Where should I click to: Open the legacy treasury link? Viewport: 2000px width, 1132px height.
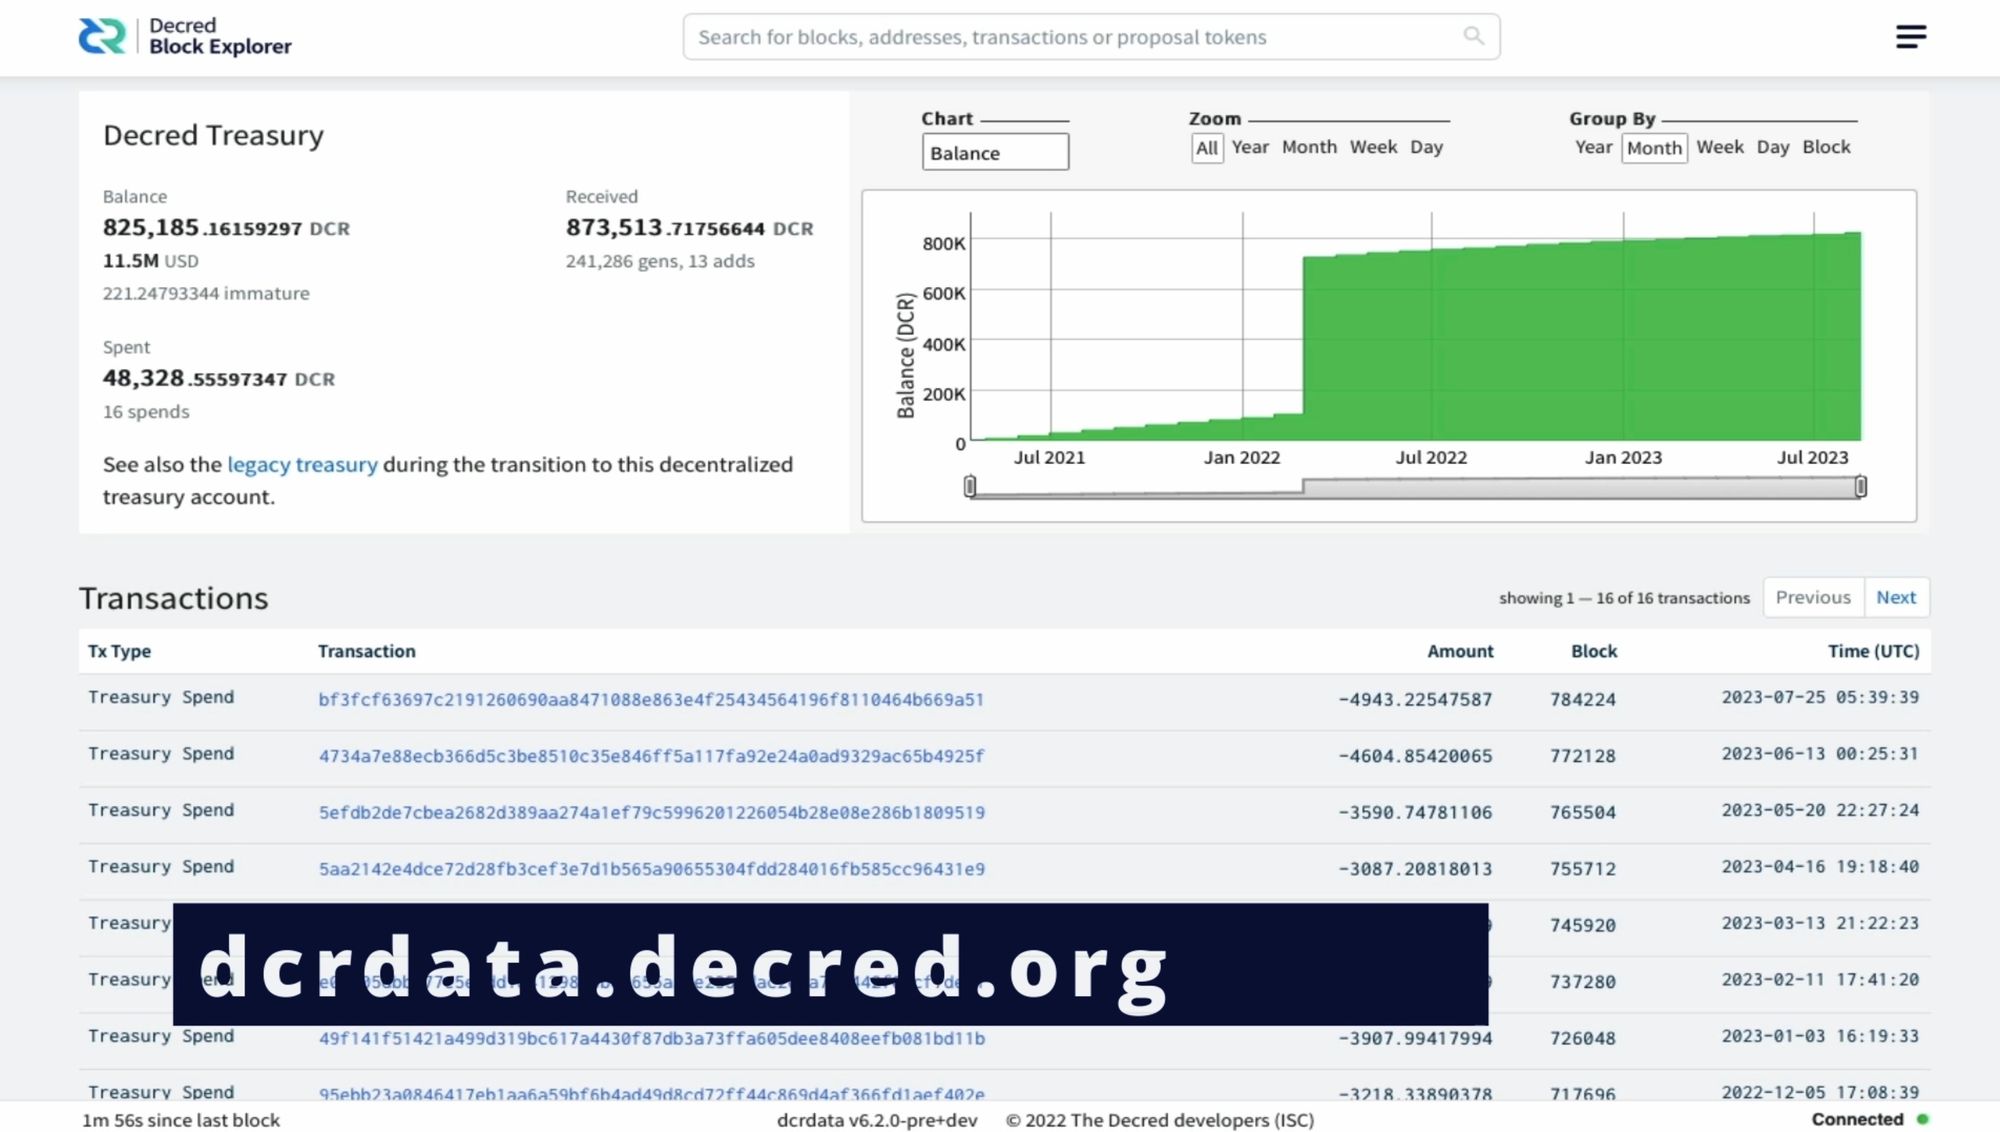pos(302,464)
